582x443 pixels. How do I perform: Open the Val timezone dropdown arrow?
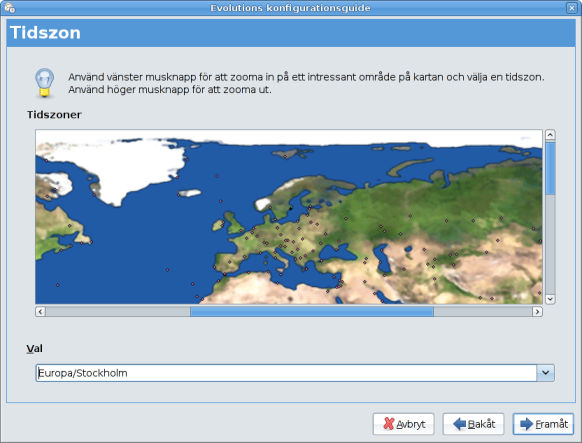coord(545,373)
